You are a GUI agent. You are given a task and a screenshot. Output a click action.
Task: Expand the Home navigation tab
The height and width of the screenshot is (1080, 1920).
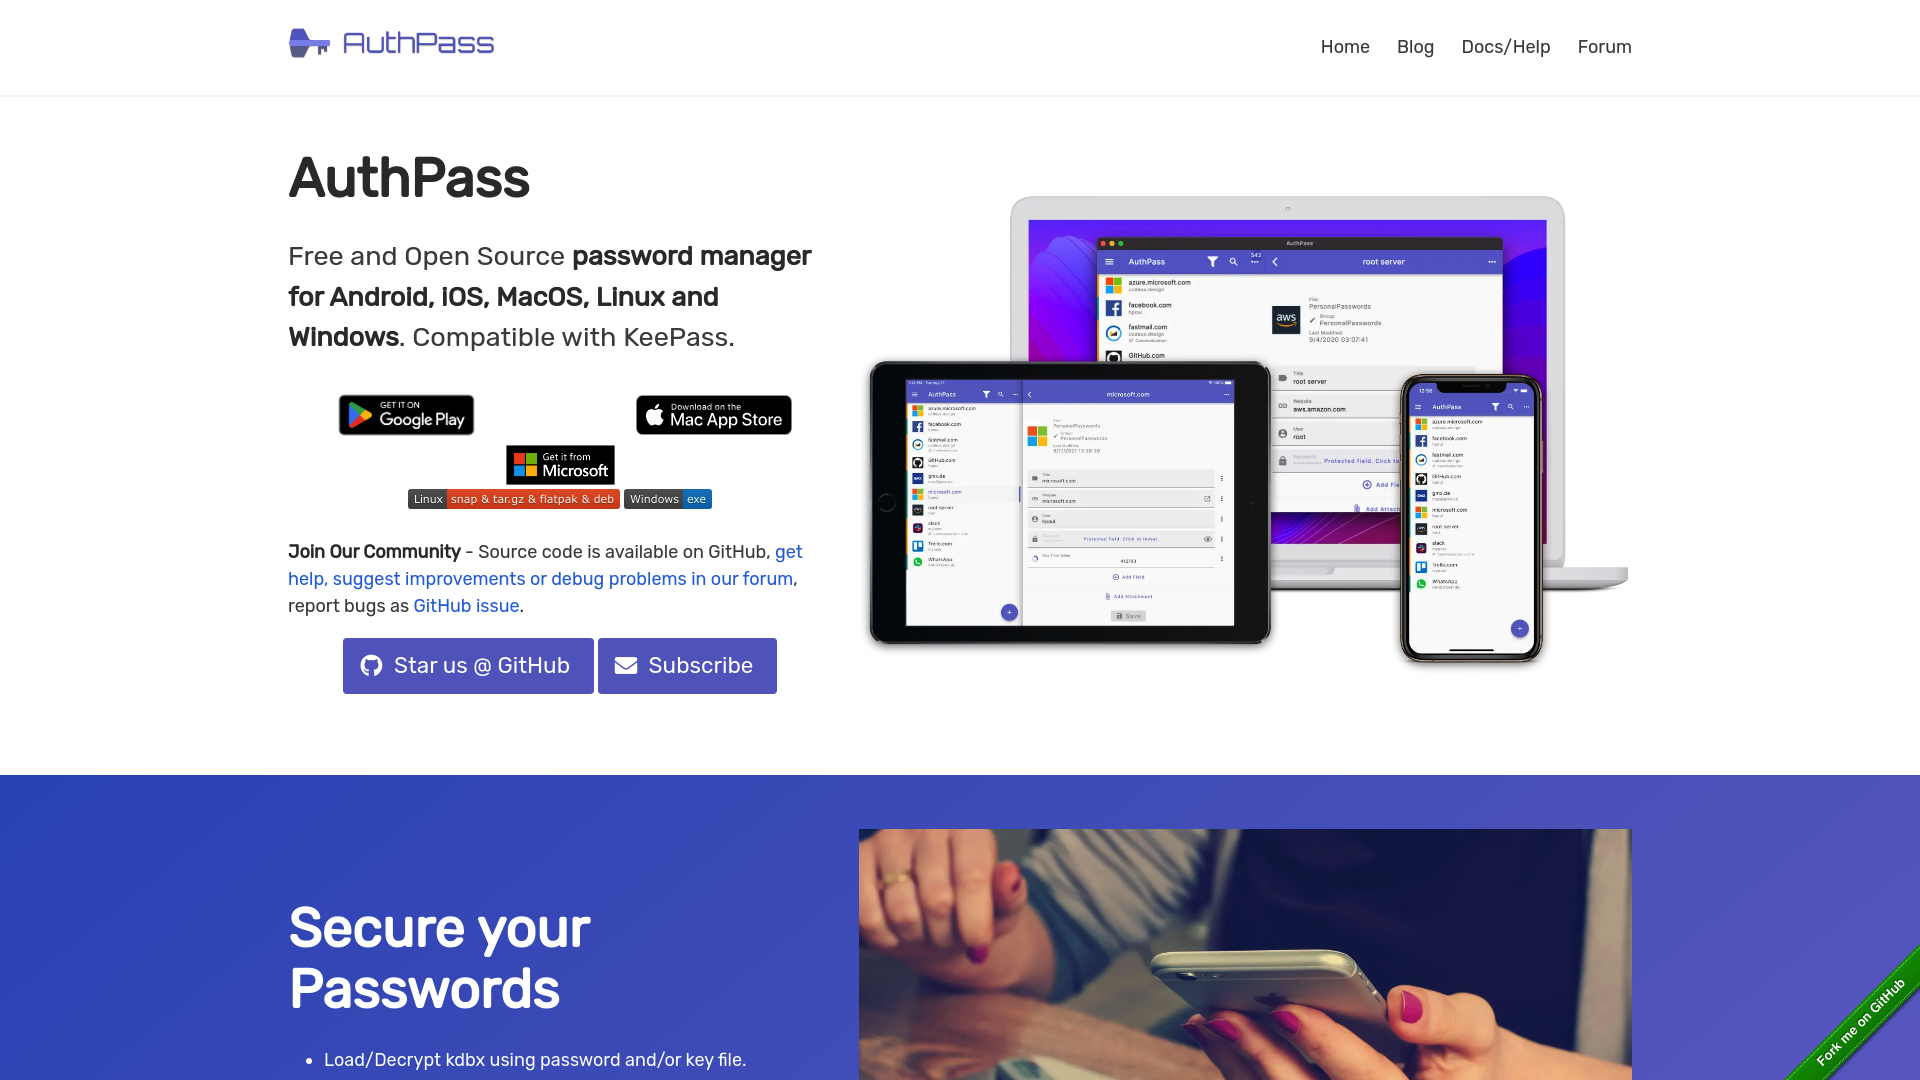click(x=1345, y=46)
